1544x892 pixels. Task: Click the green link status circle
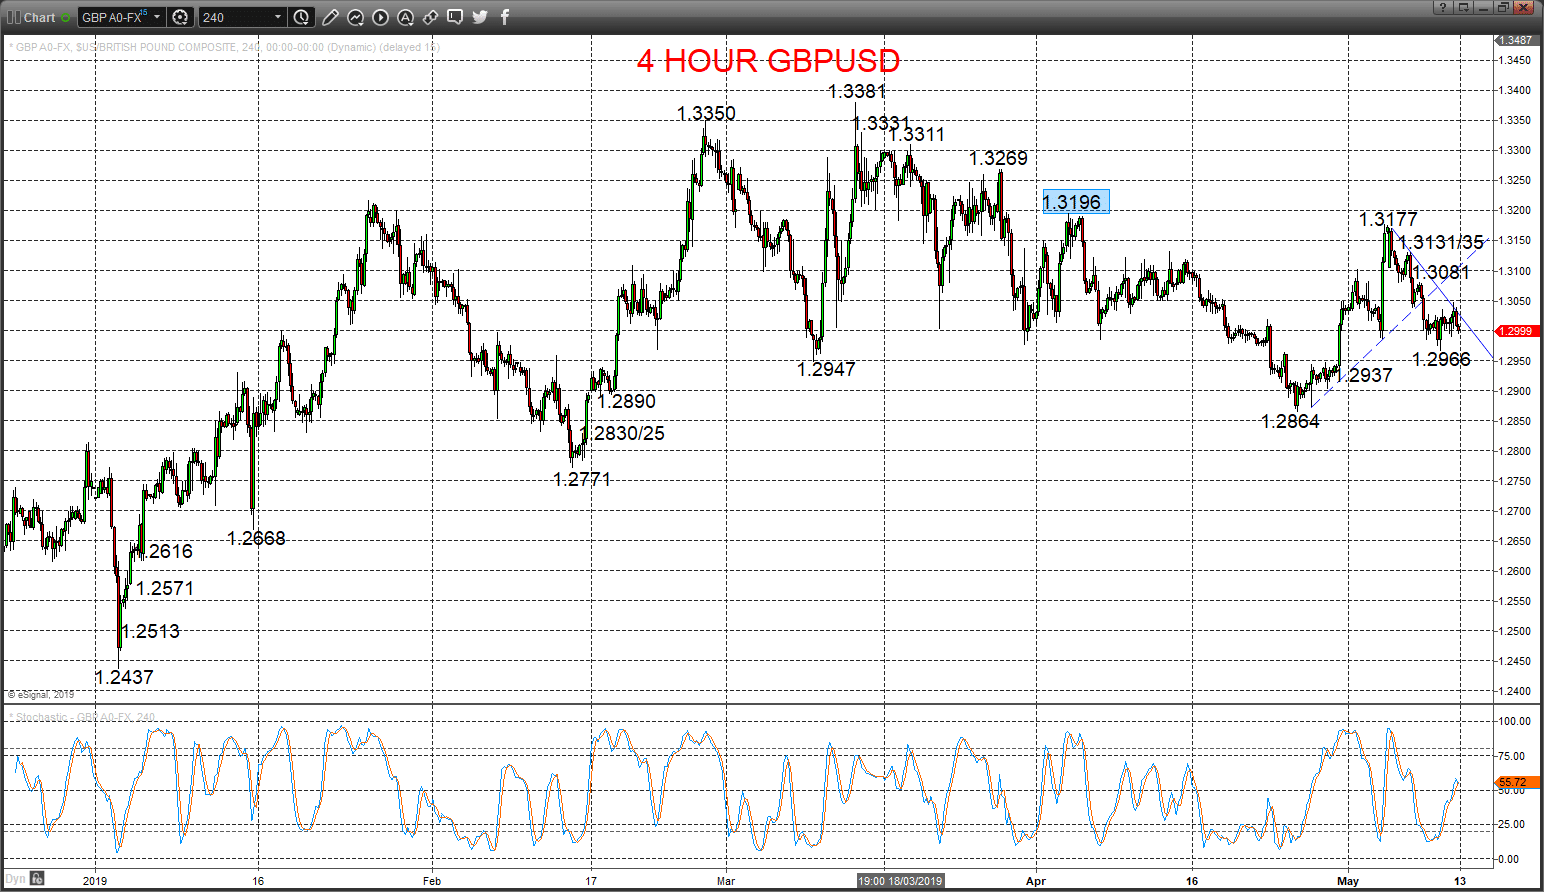click(x=66, y=17)
